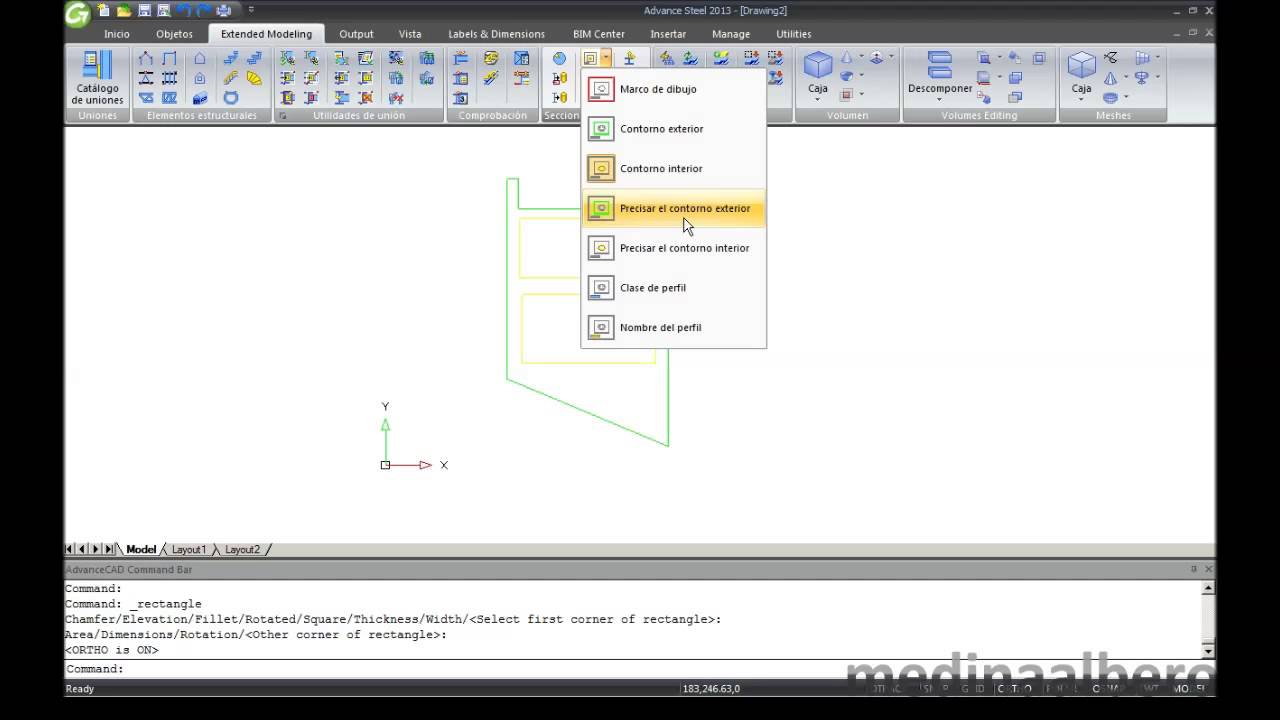Image resolution: width=1280 pixels, height=720 pixels.
Task: Select the Clase de perfil icon
Action: tap(600, 288)
